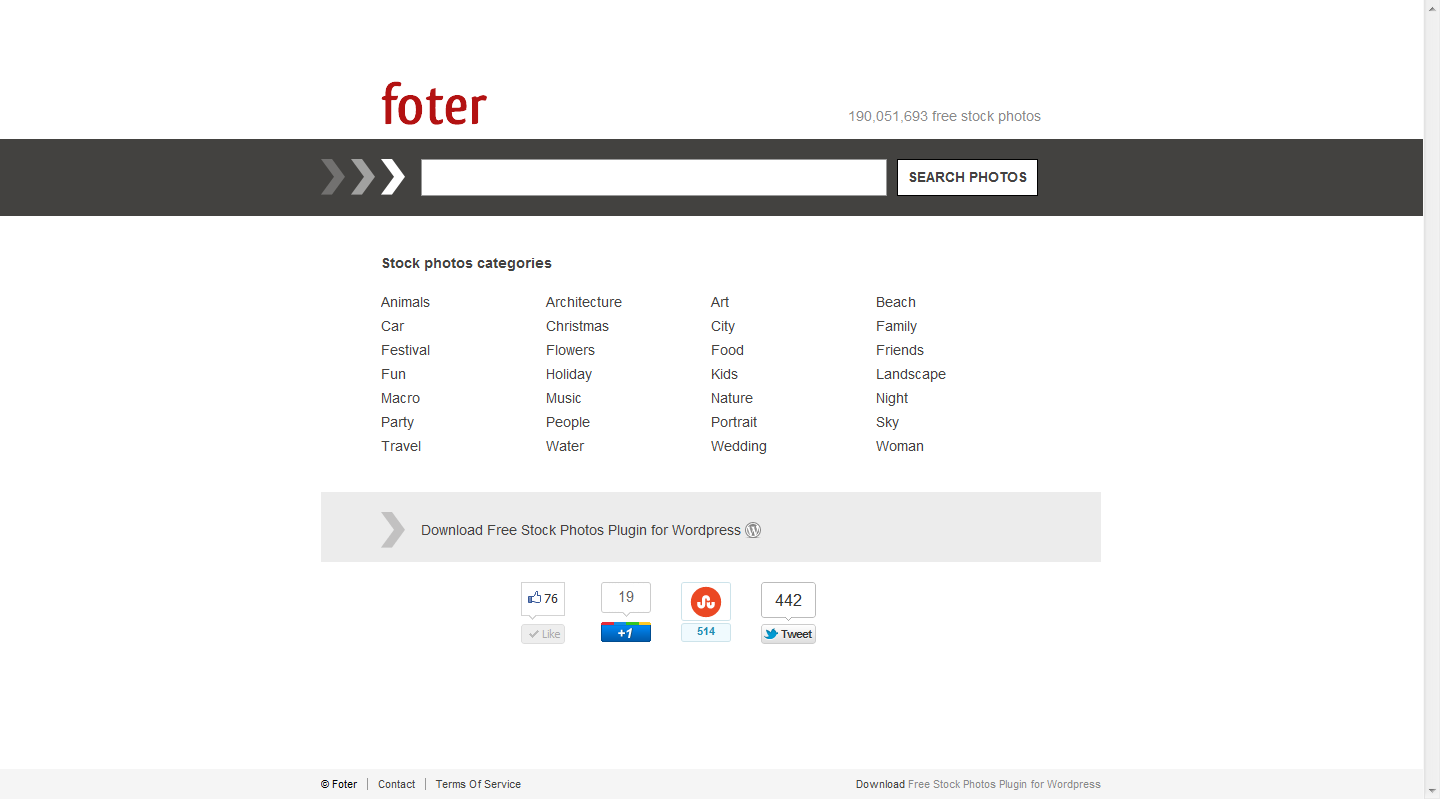1440x799 pixels.
Task: Click the WordPress logo icon
Action: point(753,530)
